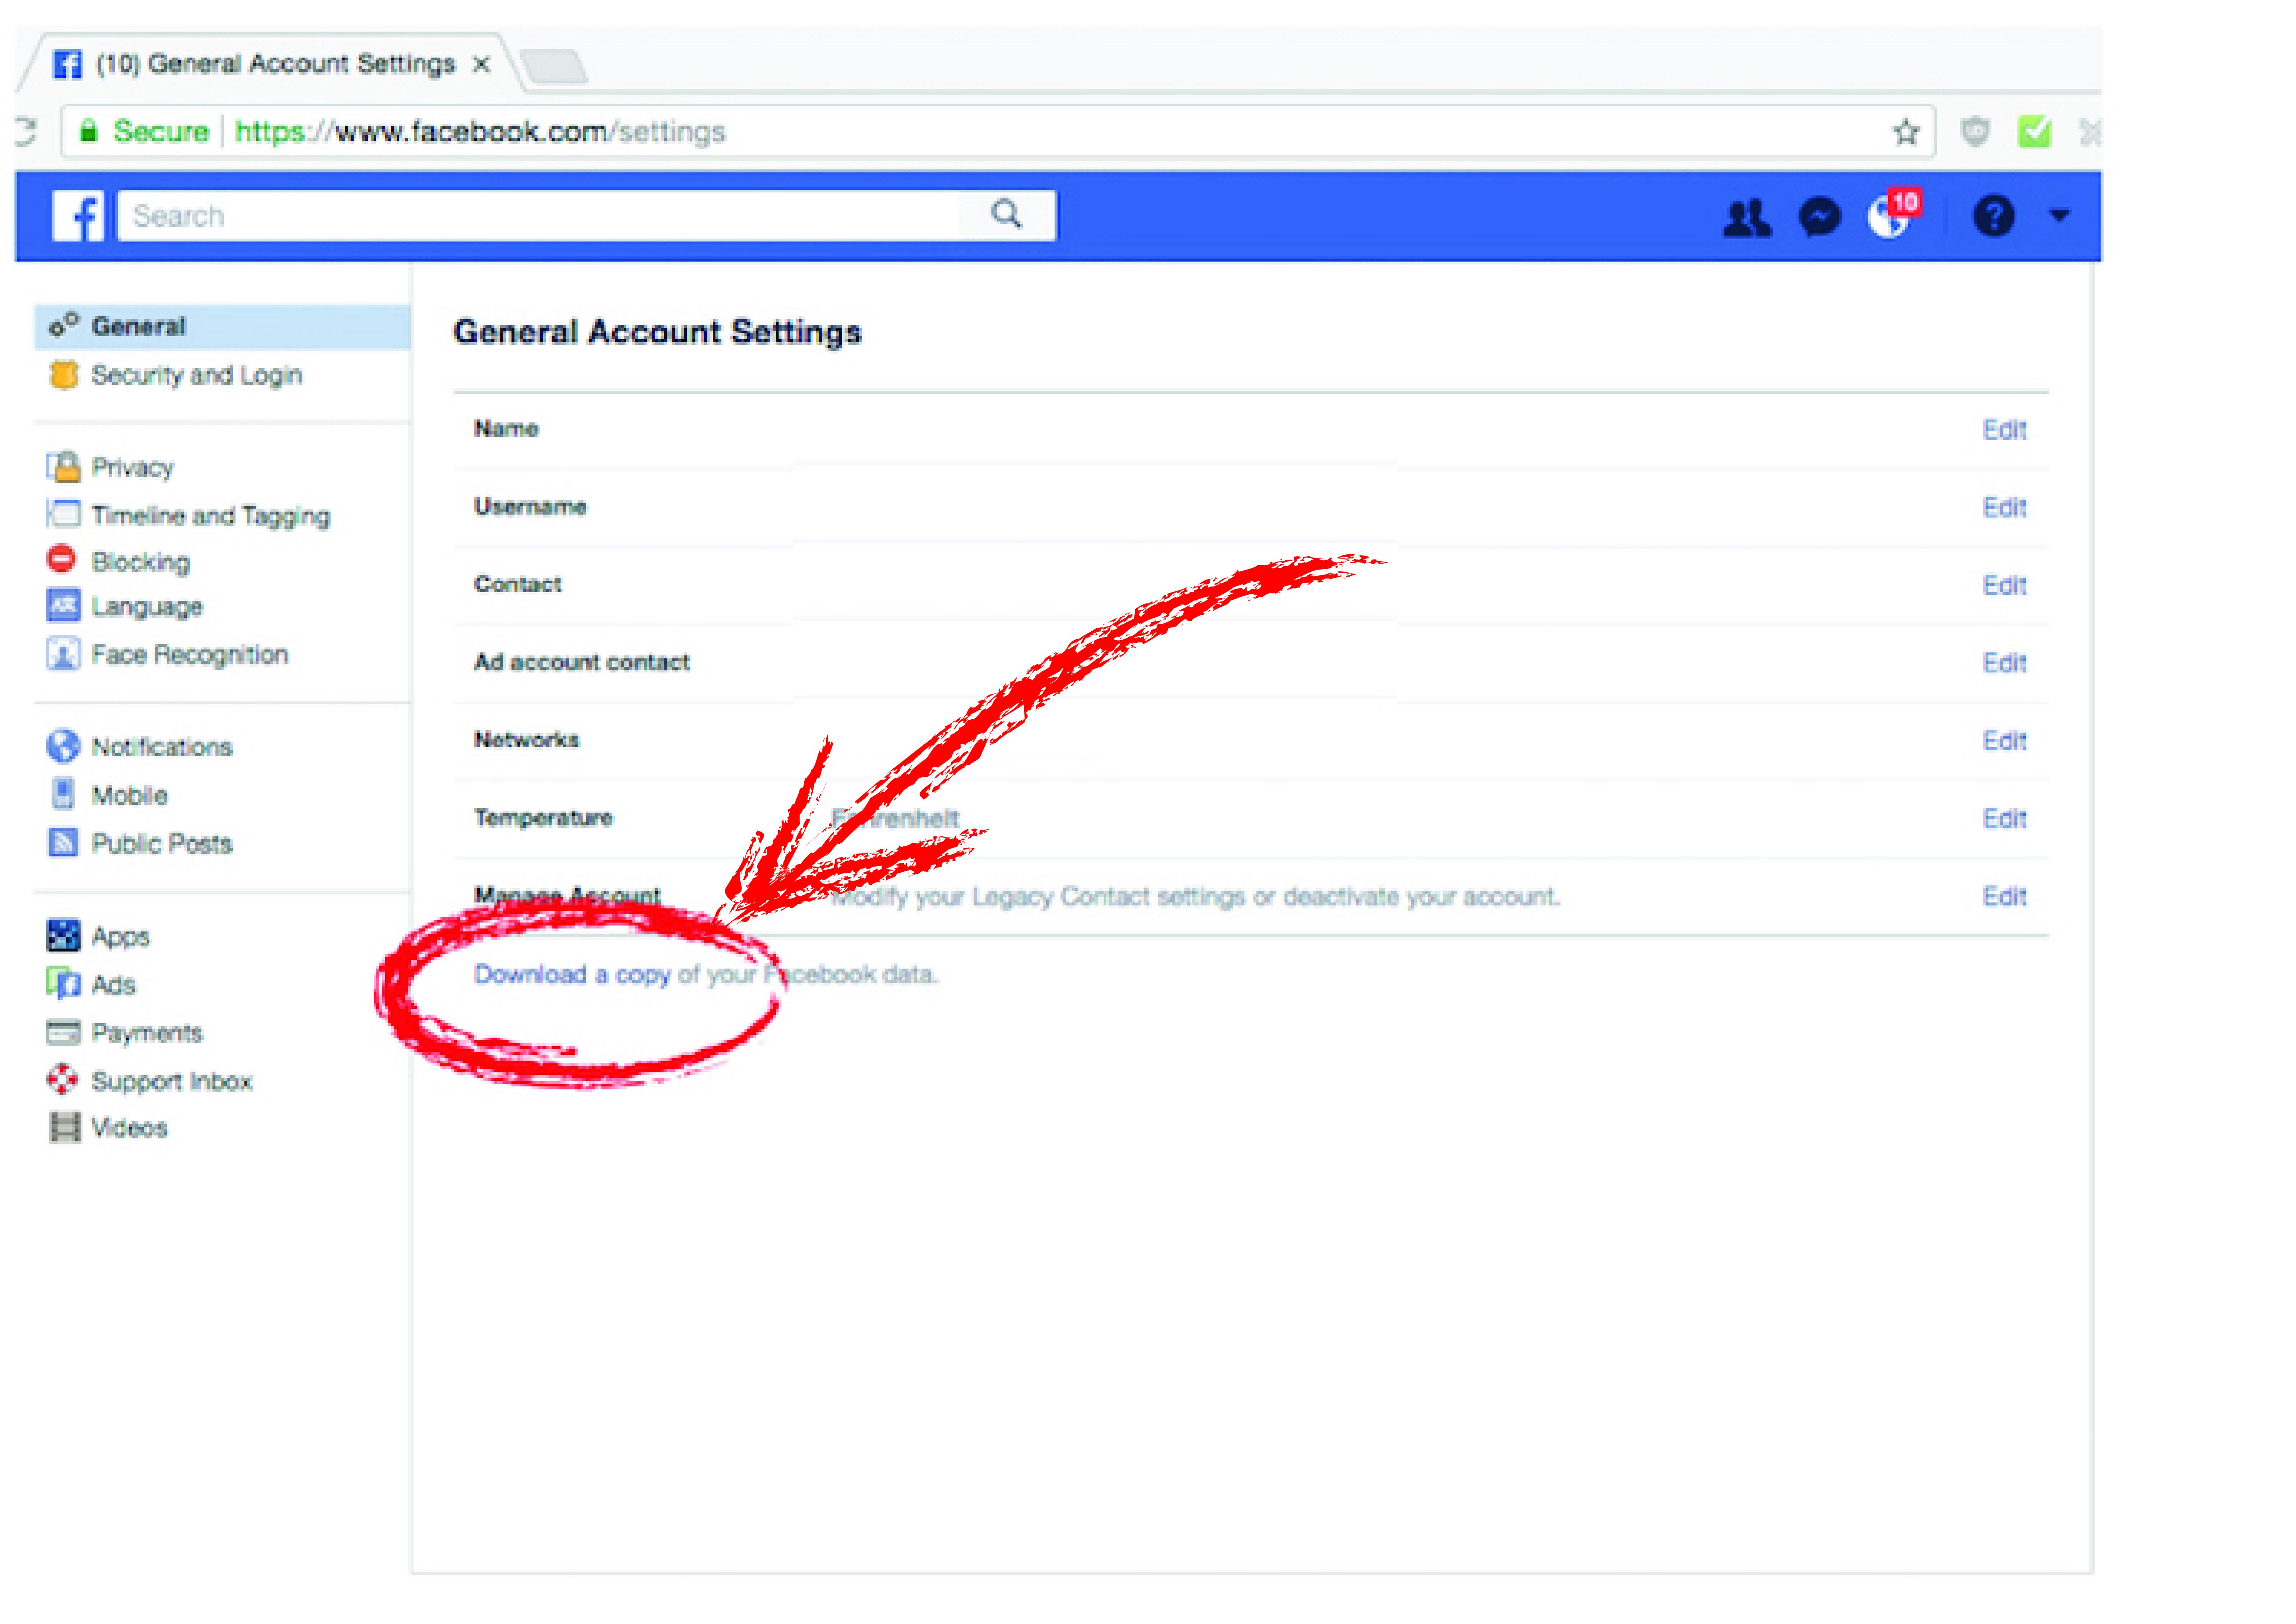The width and height of the screenshot is (2296, 1624).
Task: Click the gears icon beside General
Action: [x=63, y=325]
